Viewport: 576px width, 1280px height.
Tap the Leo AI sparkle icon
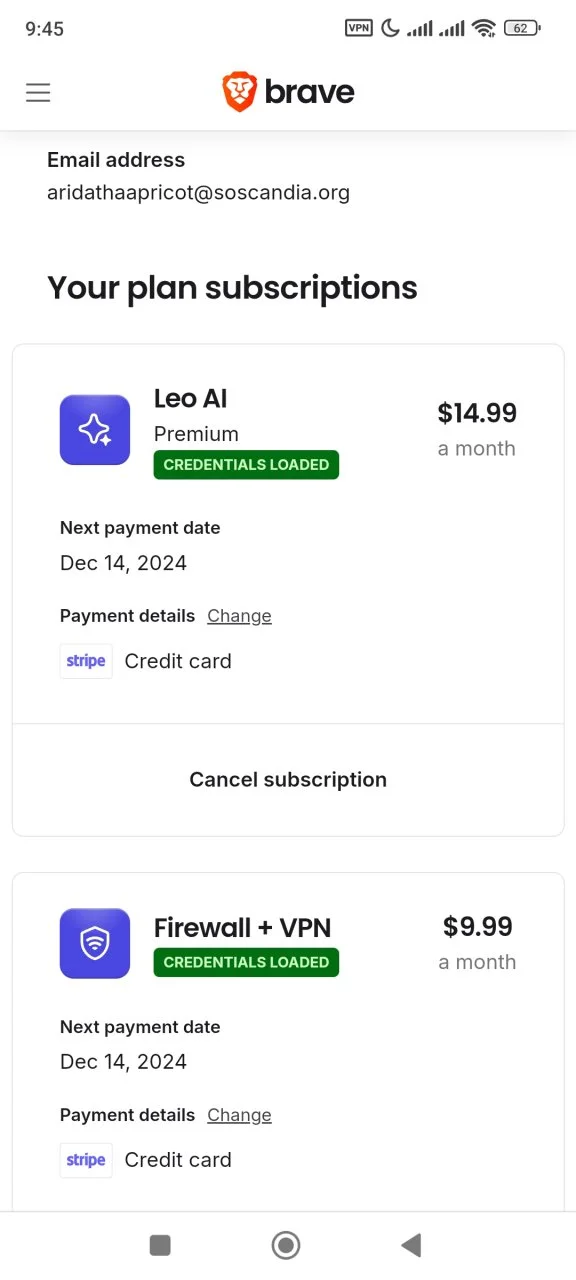coord(95,430)
